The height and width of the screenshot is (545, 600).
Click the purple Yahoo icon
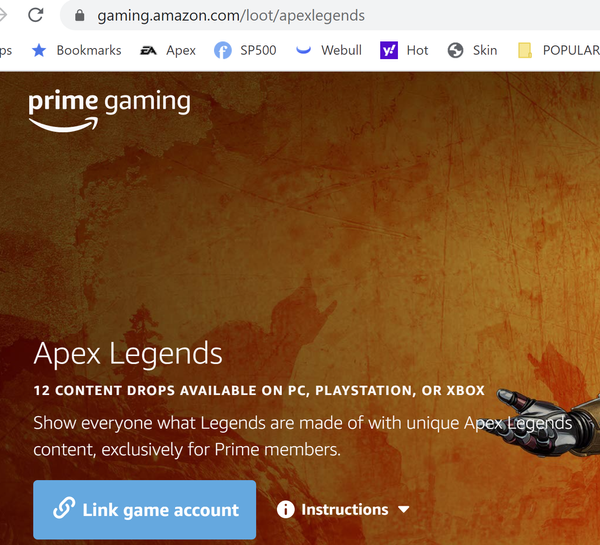click(x=389, y=50)
